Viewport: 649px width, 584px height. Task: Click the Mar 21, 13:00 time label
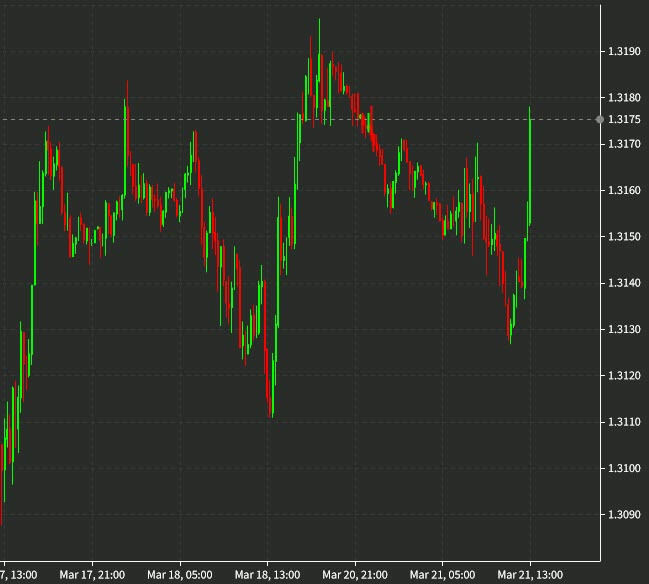[530, 575]
